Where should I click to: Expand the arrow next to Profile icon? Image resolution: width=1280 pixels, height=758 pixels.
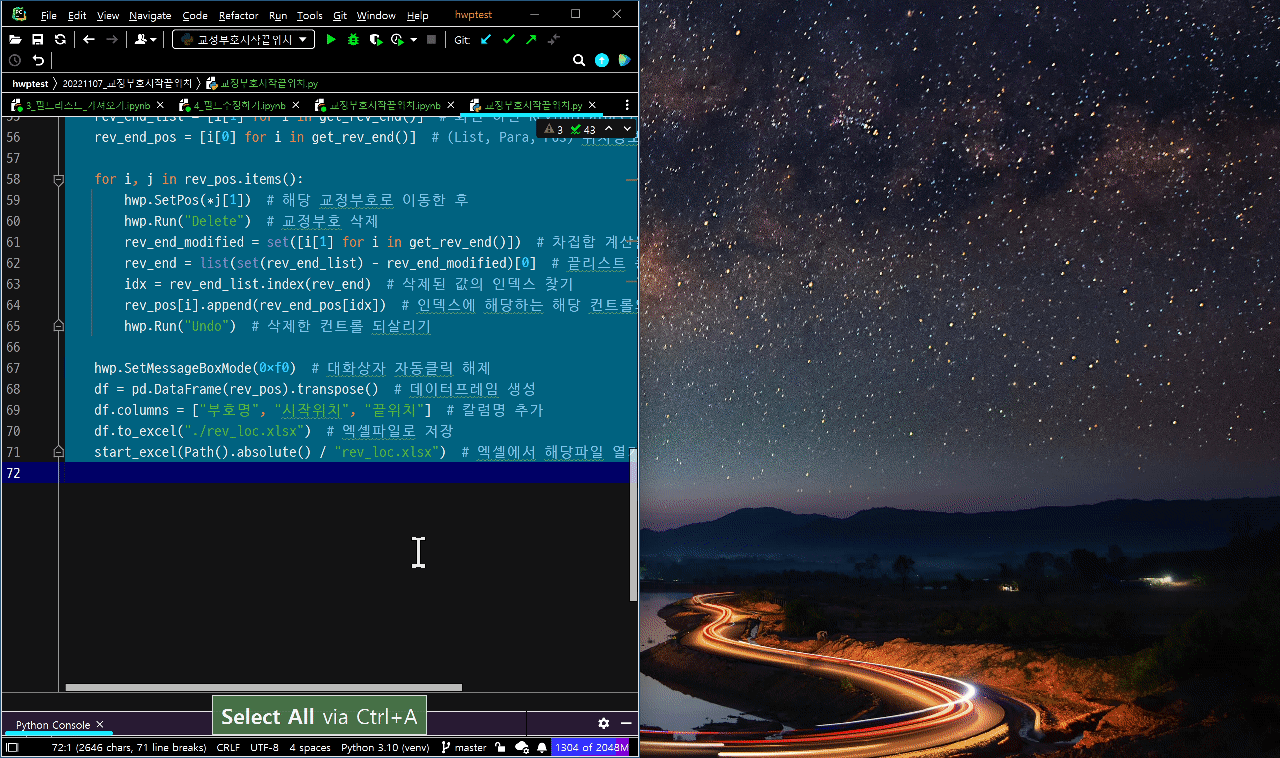click(412, 40)
